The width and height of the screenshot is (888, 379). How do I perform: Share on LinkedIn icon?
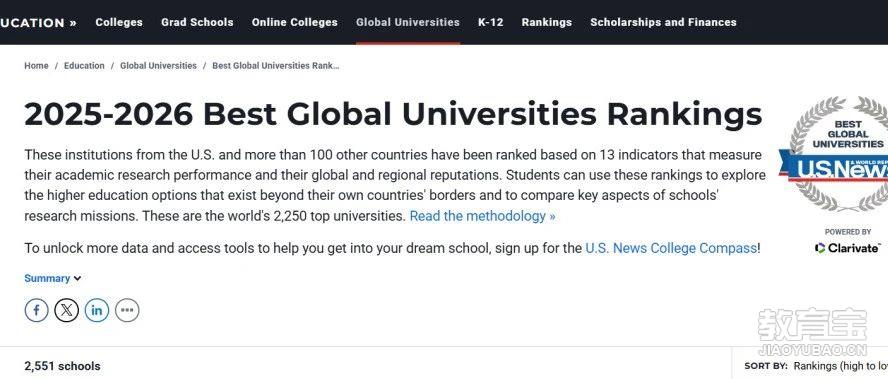point(97,310)
